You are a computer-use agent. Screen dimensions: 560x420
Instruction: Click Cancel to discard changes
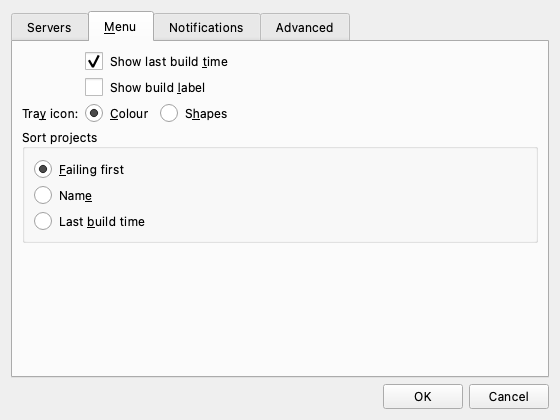pyautogui.click(x=509, y=396)
